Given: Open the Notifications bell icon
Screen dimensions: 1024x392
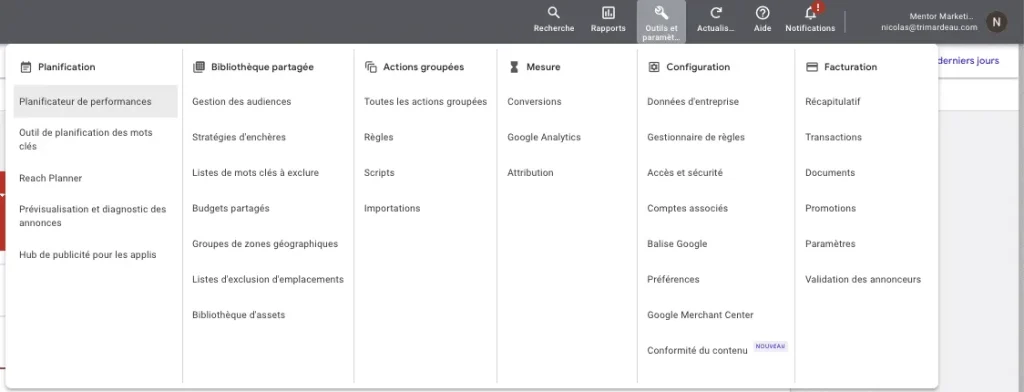Looking at the screenshot, I should pos(810,13).
